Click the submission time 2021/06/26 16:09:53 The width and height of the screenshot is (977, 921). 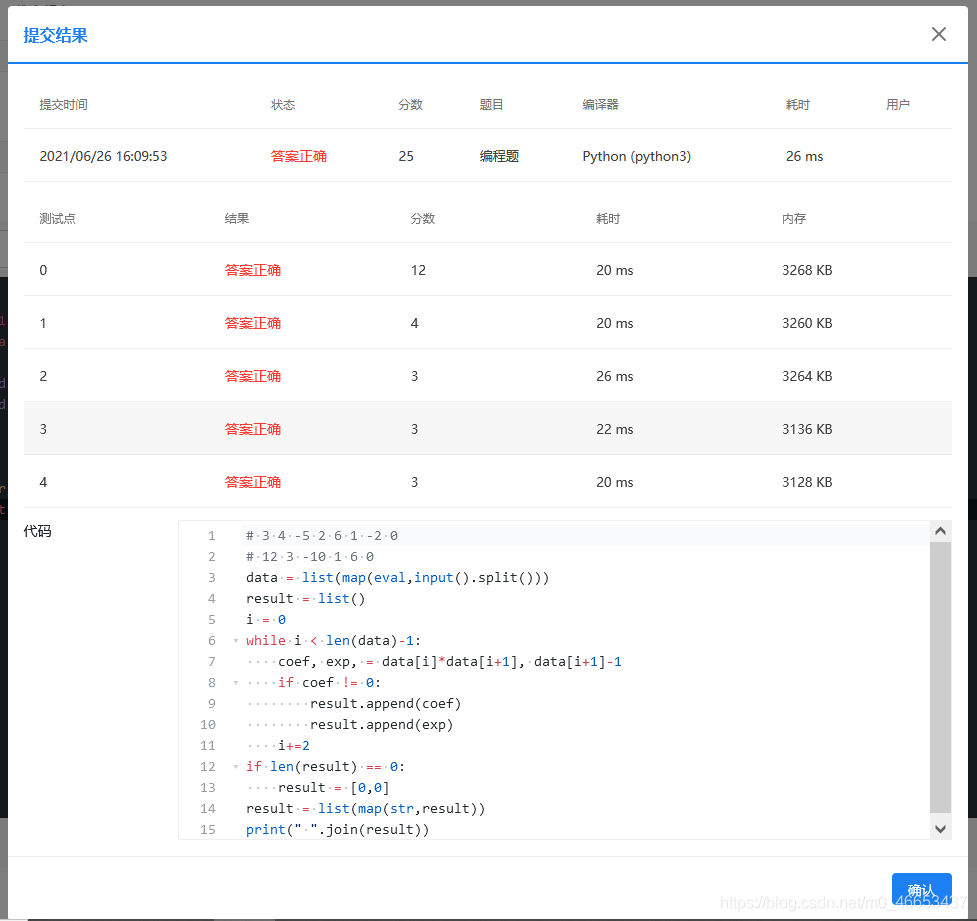pyautogui.click(x=103, y=156)
